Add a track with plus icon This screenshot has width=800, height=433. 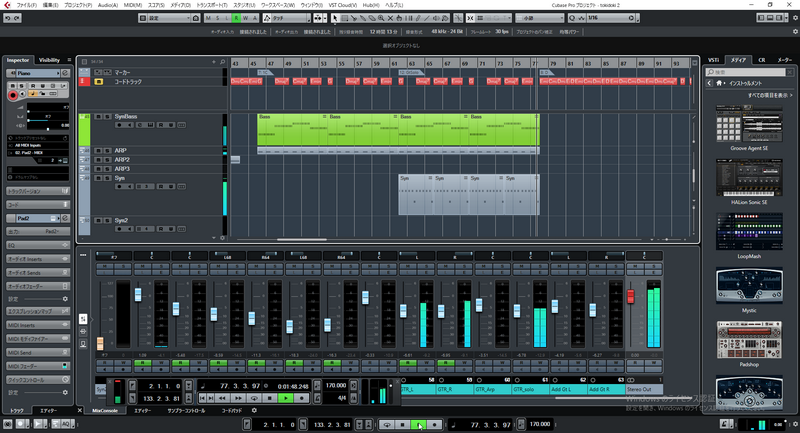214,62
